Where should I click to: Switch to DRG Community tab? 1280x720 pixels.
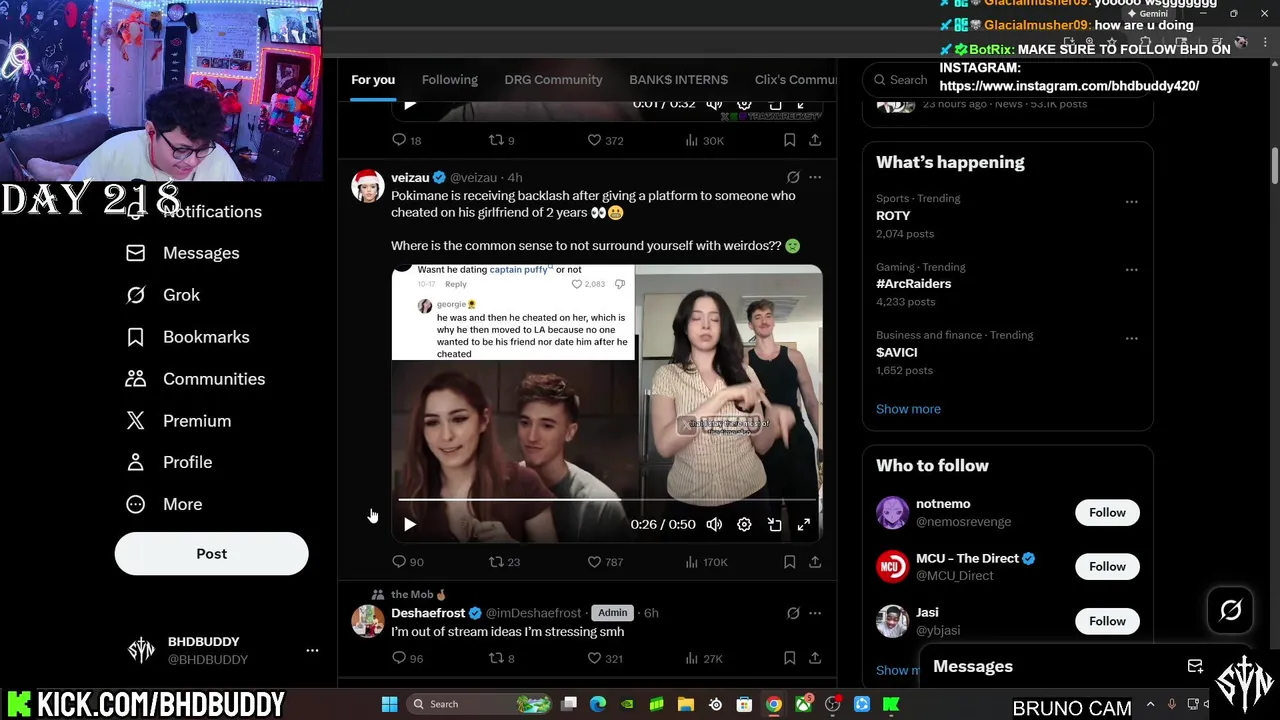(x=553, y=80)
